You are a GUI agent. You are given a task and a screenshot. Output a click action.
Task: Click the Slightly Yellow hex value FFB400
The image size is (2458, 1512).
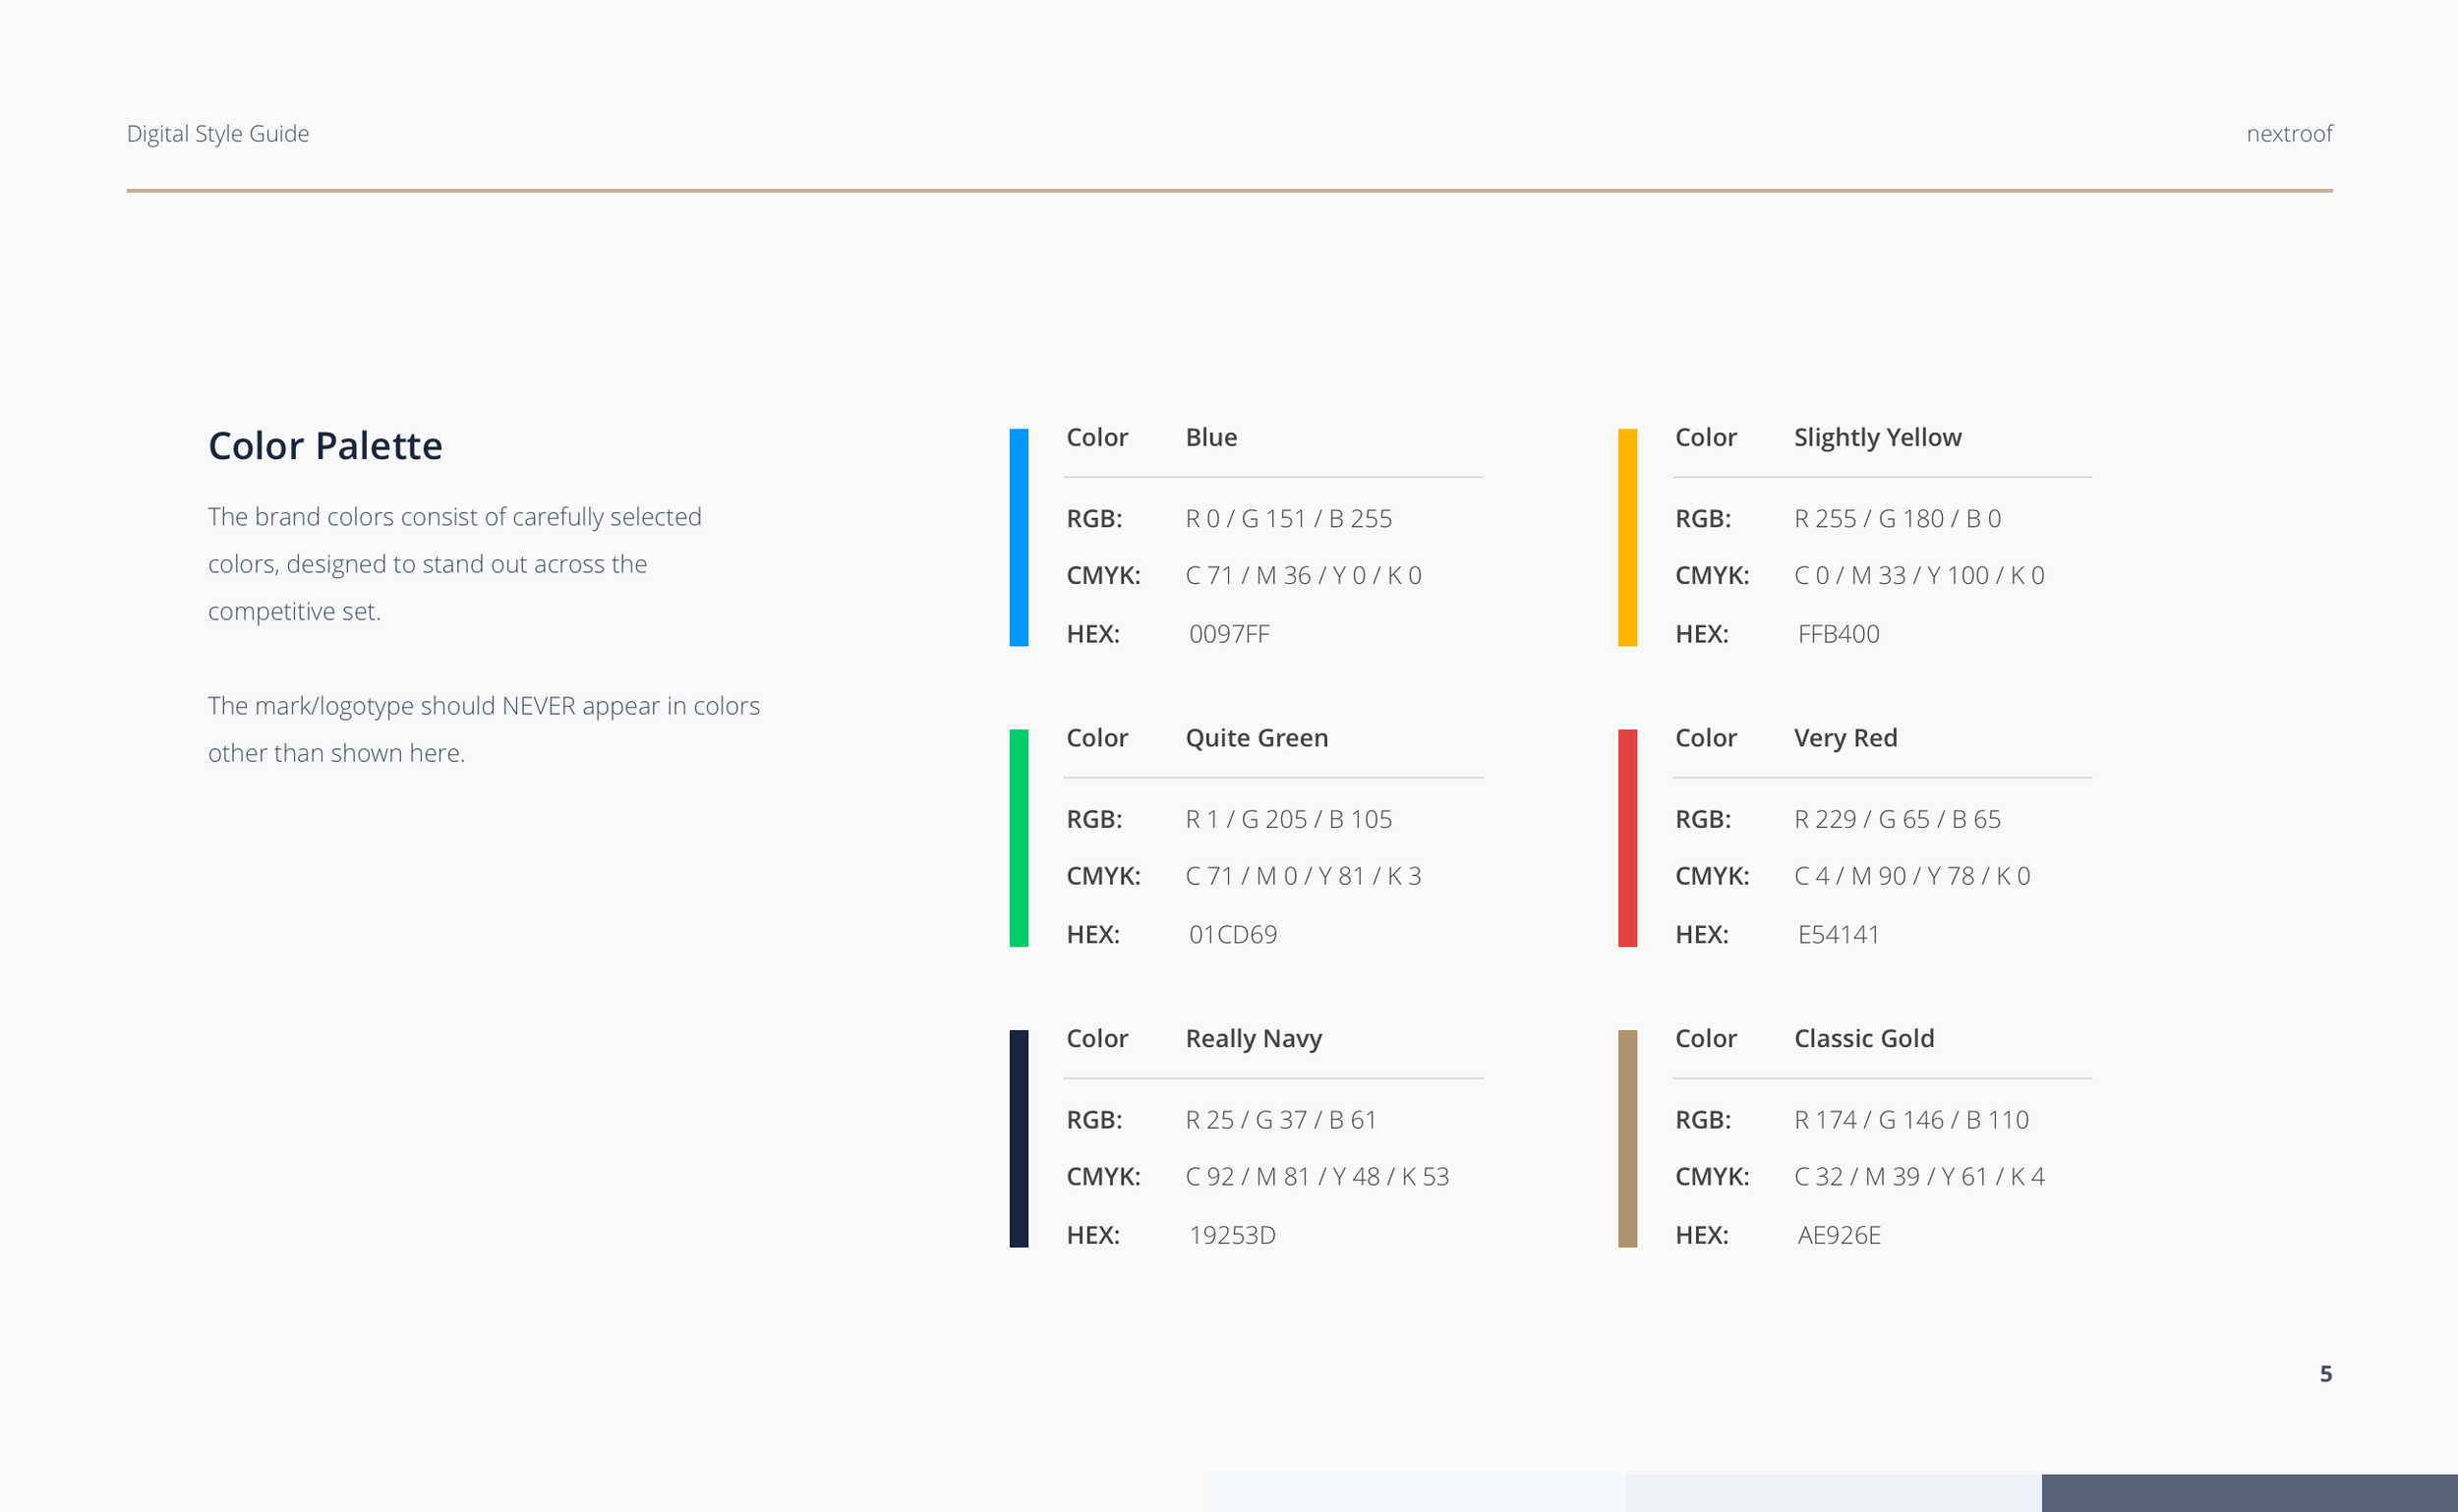coord(1838,634)
